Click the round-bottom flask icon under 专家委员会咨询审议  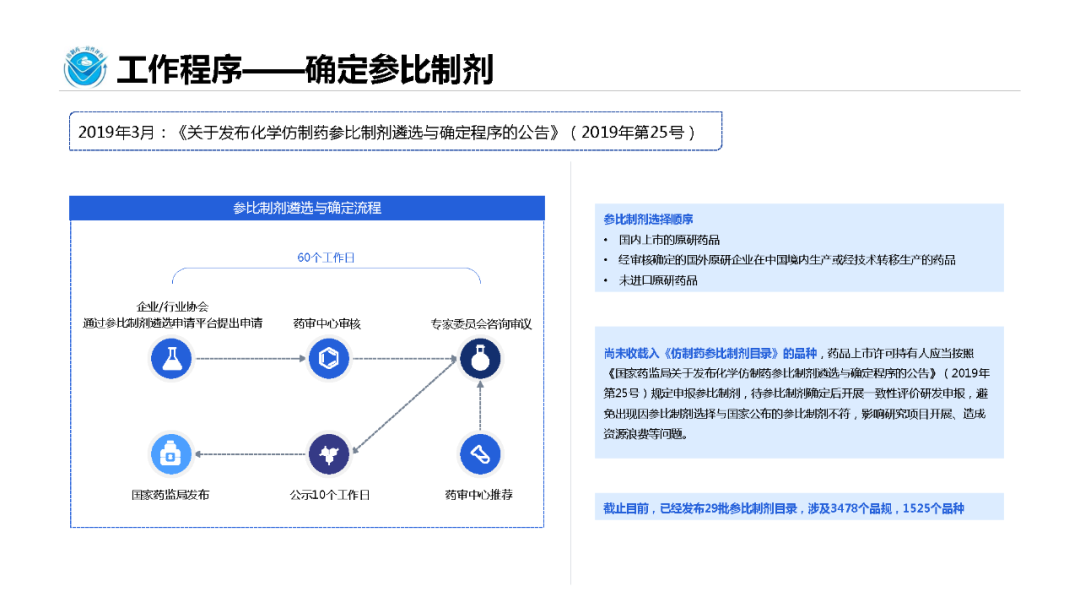point(480,359)
